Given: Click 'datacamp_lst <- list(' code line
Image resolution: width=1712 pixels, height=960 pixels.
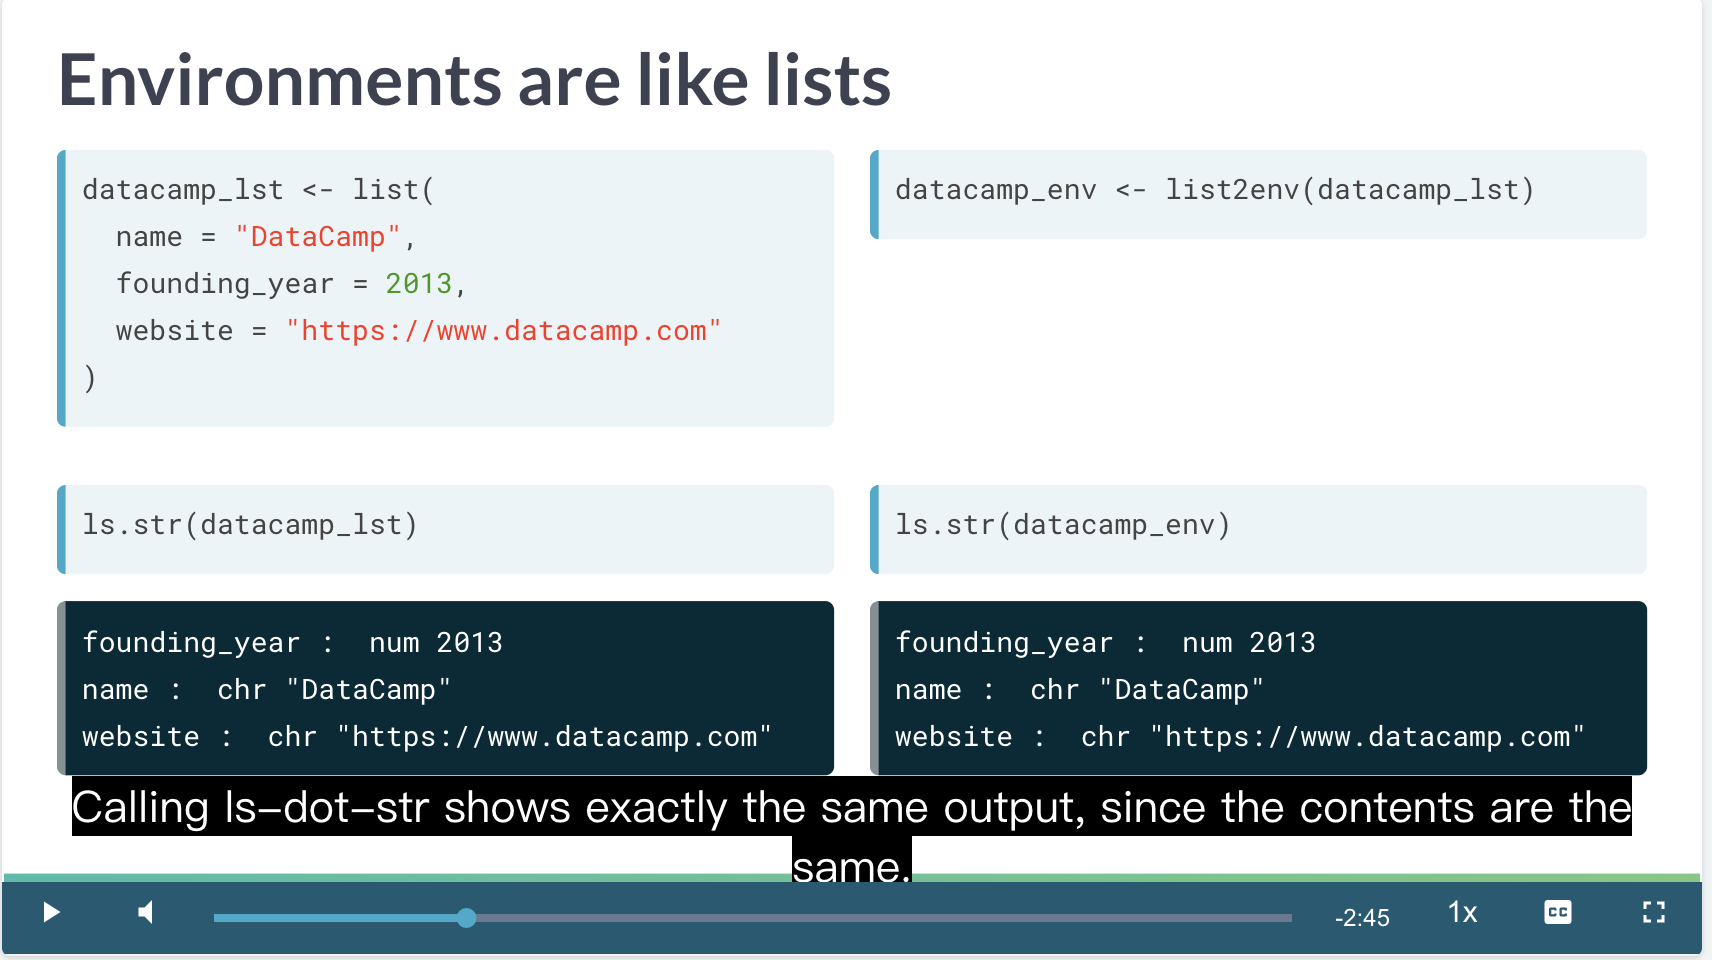Looking at the screenshot, I should 259,190.
